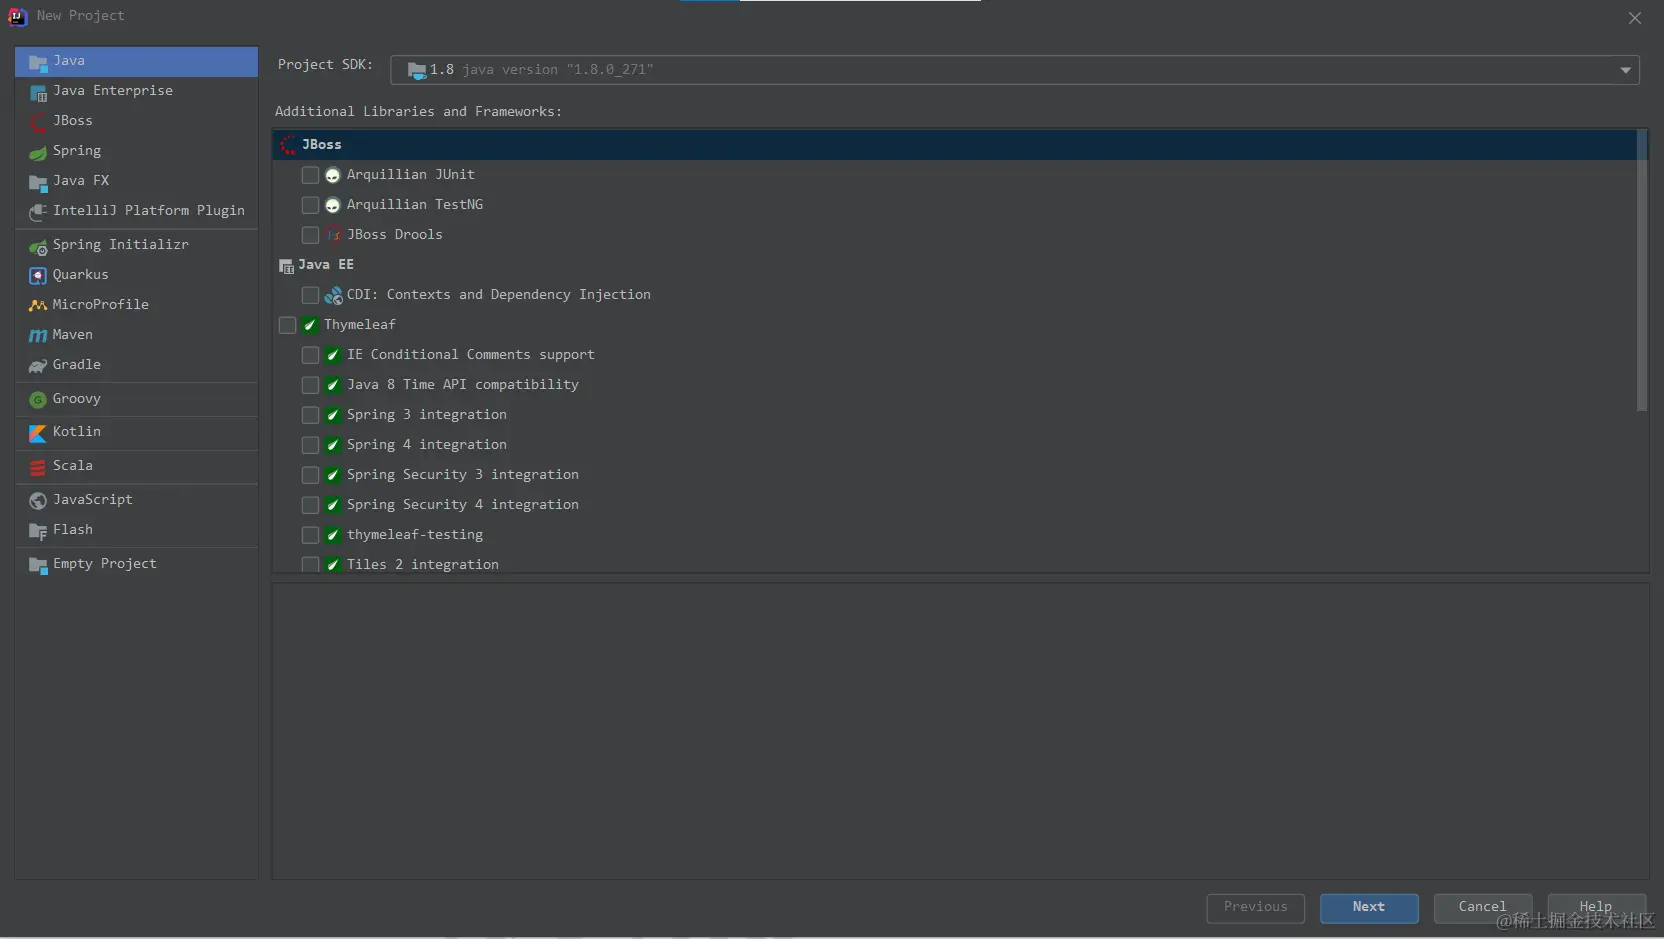This screenshot has width=1664, height=939.
Task: Choose Java Enterprise project type
Action: (136, 91)
